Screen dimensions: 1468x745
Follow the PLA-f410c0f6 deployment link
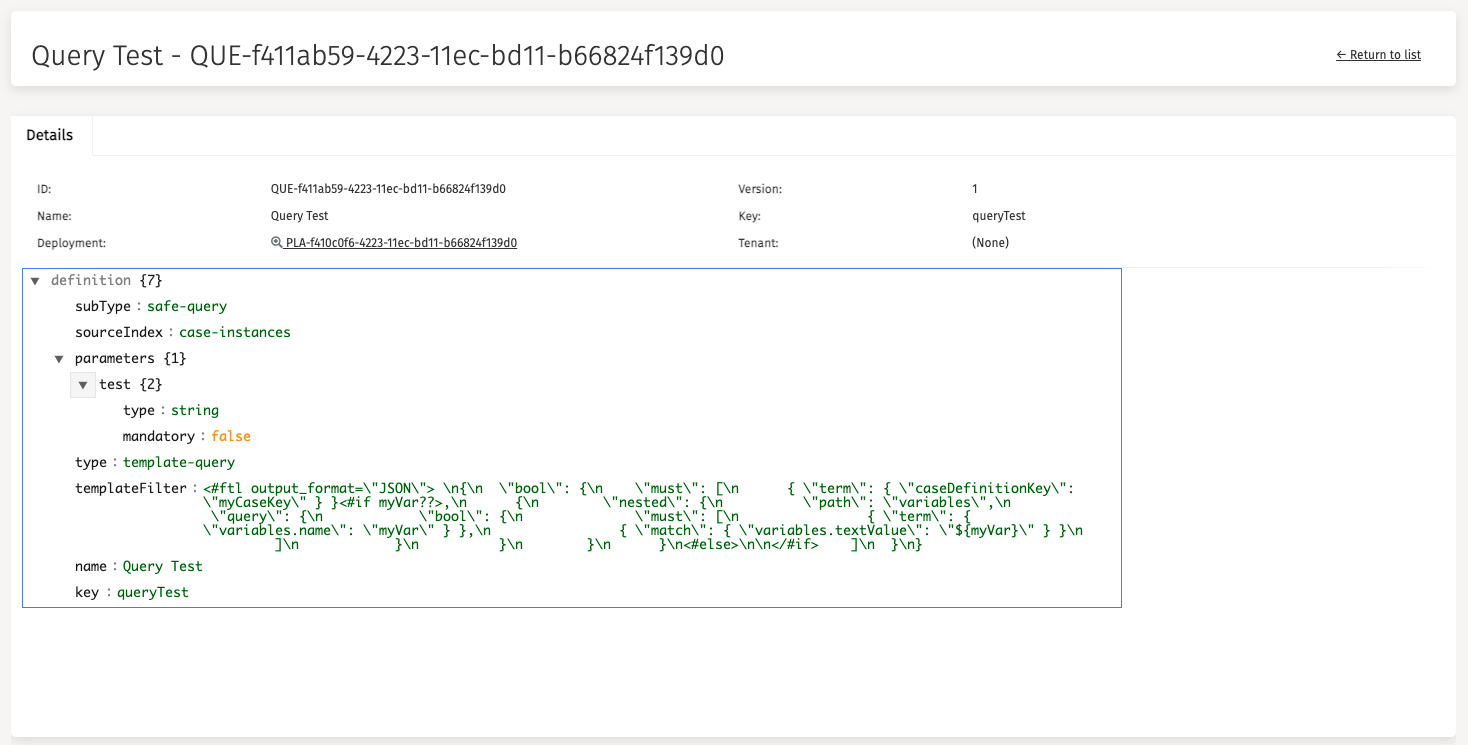pos(399,242)
